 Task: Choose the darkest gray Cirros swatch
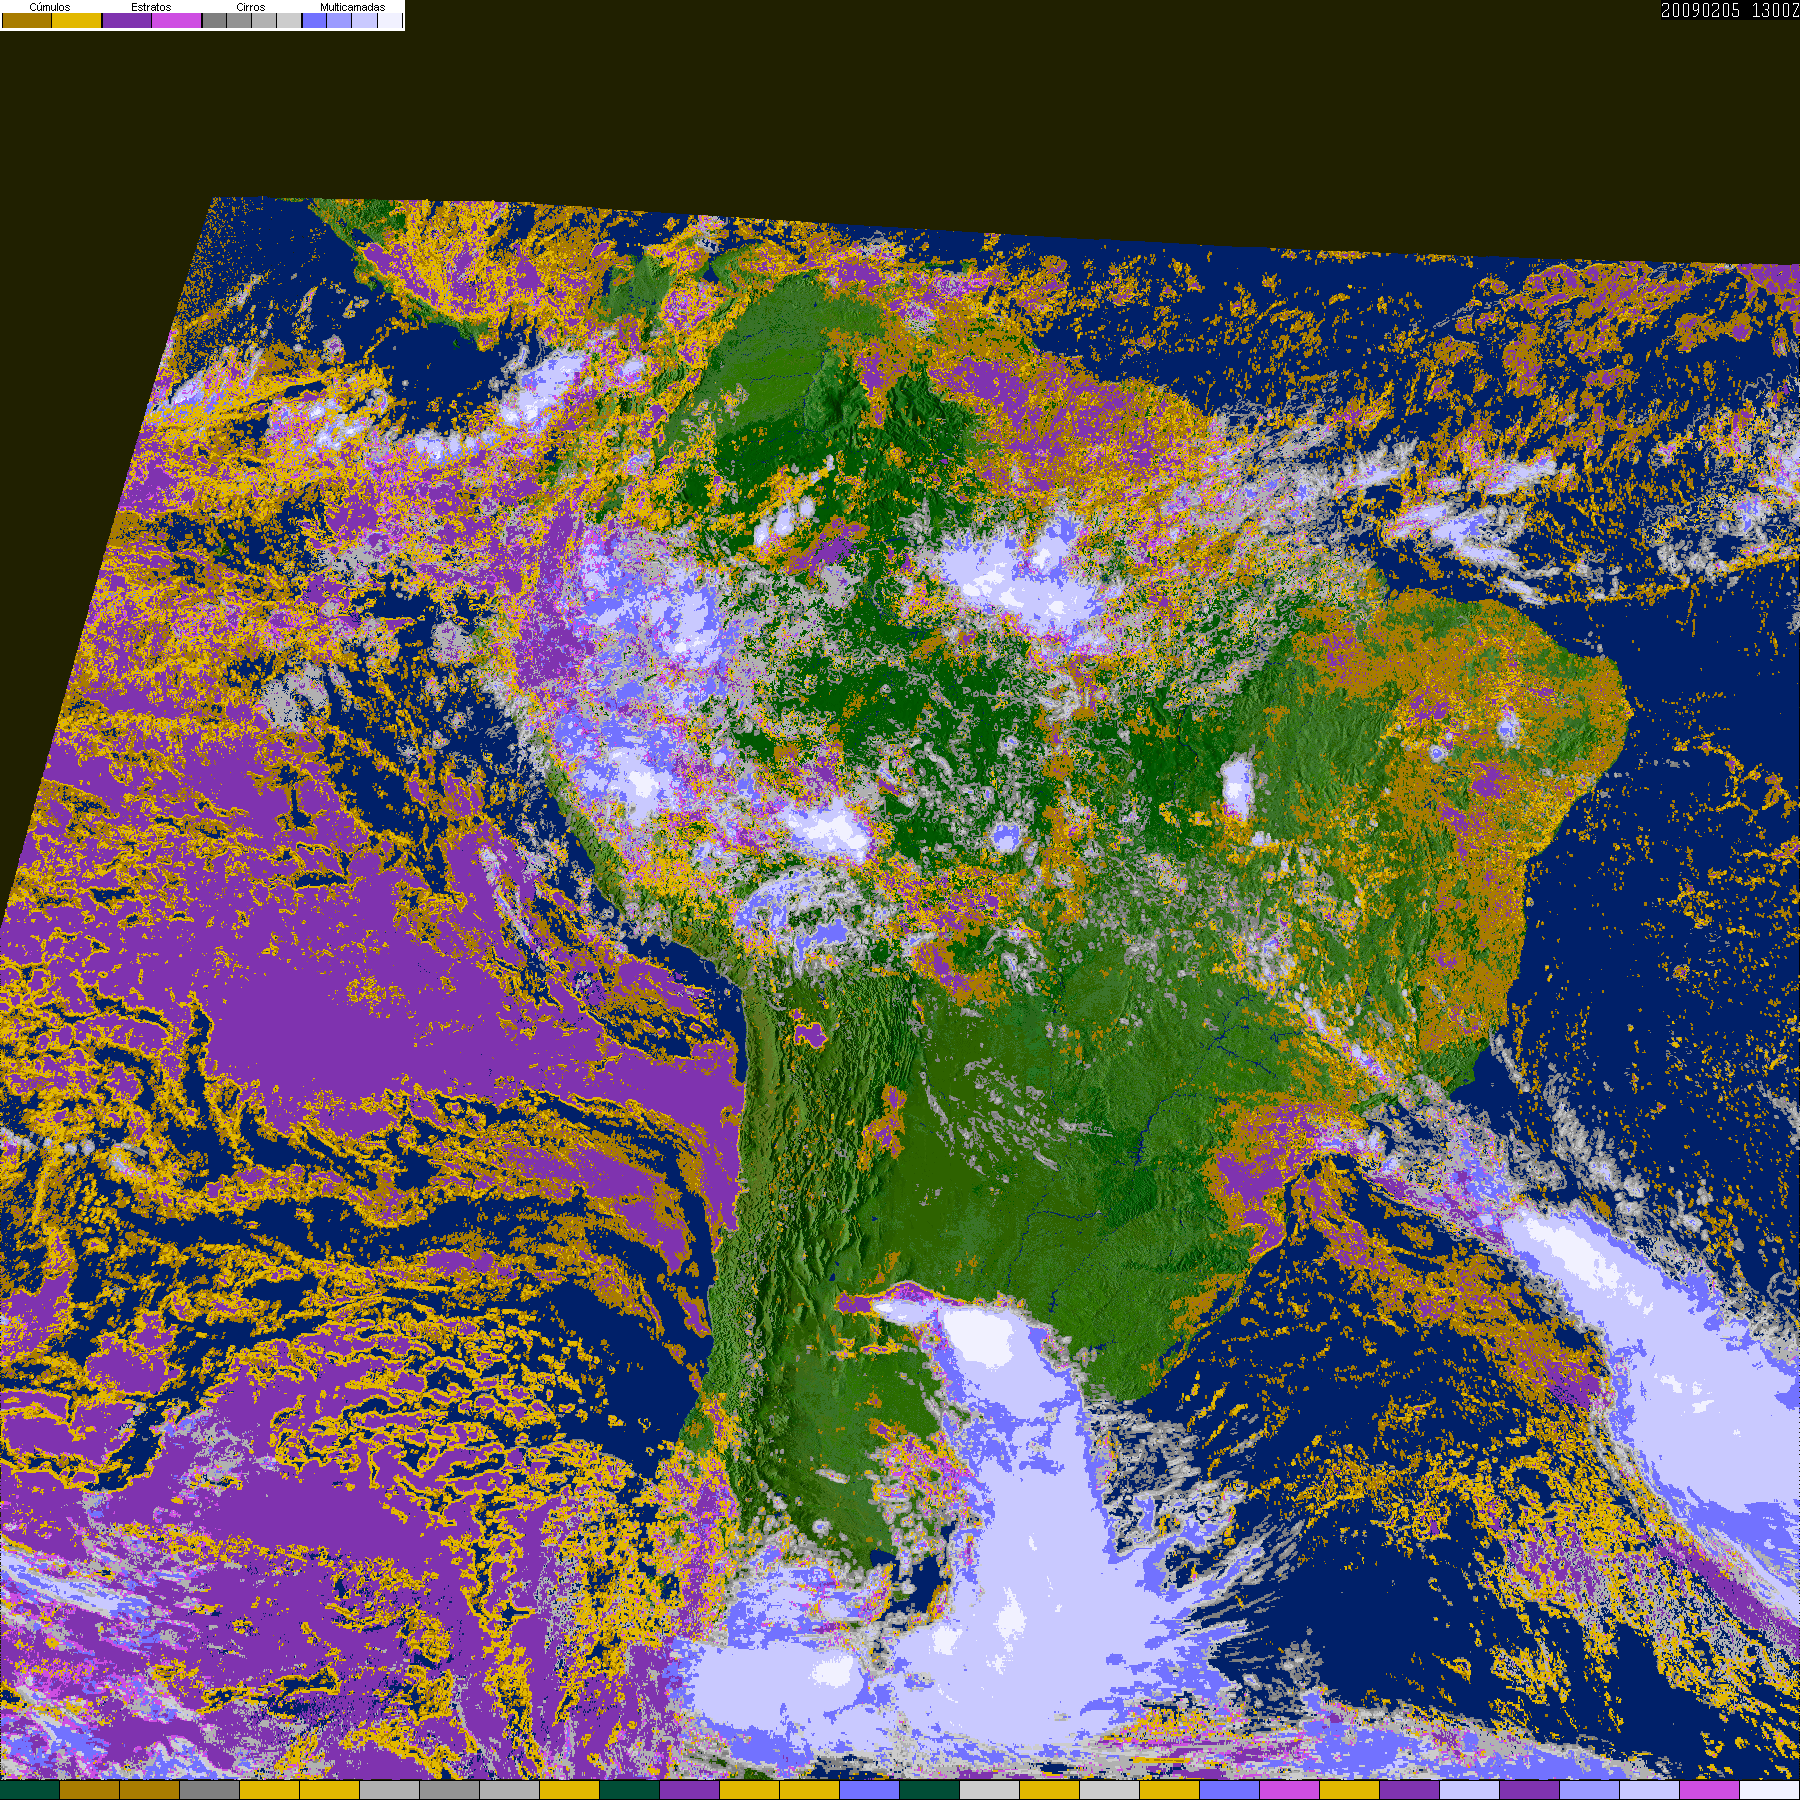[x=214, y=20]
